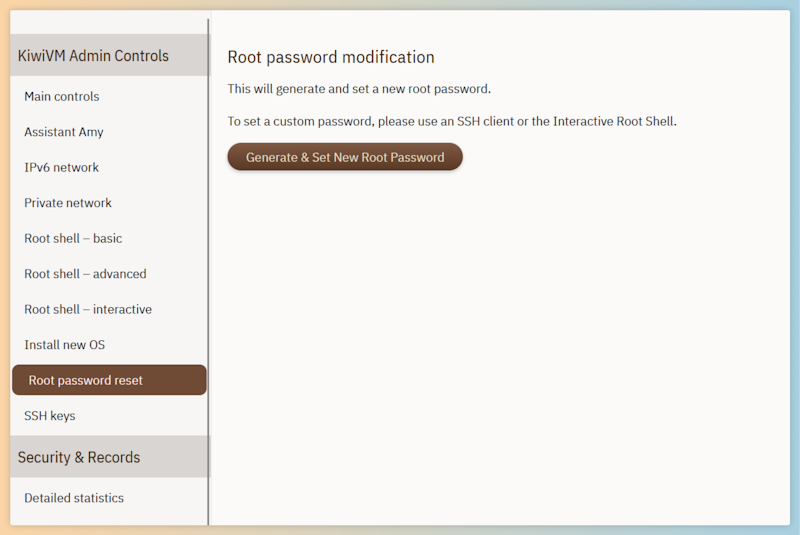The image size is (800, 535).
Task: Collapse the KiwiVM Admin Controls section header
Action: pos(109,55)
